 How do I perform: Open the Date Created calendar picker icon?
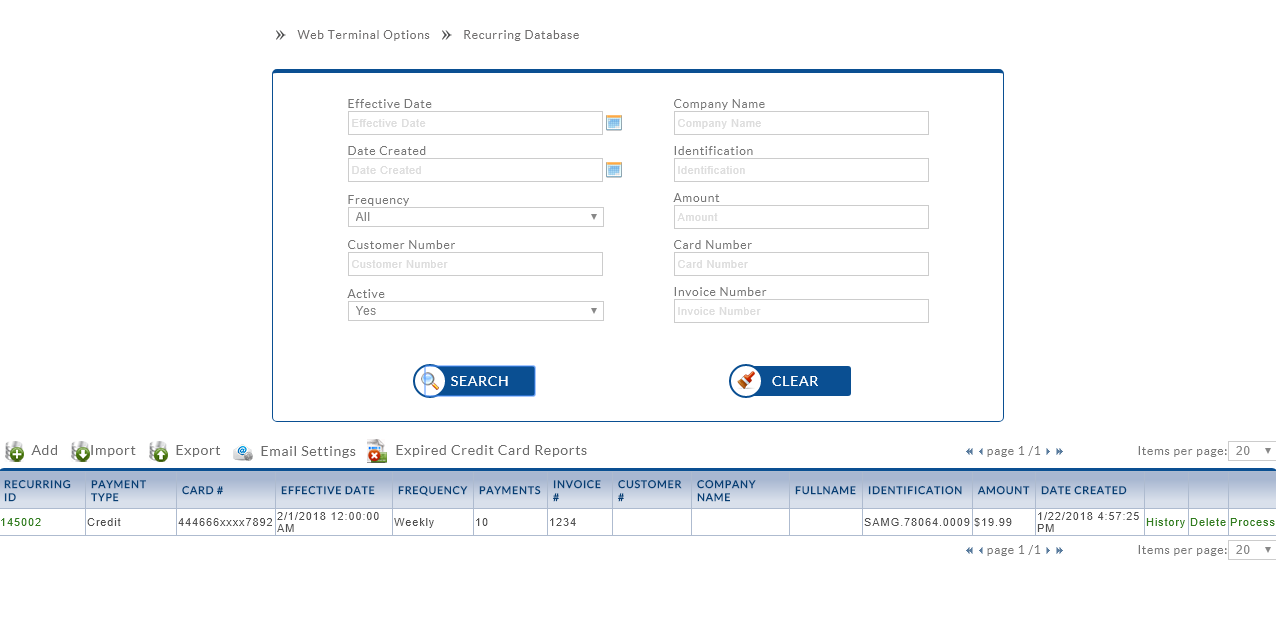[x=614, y=170]
